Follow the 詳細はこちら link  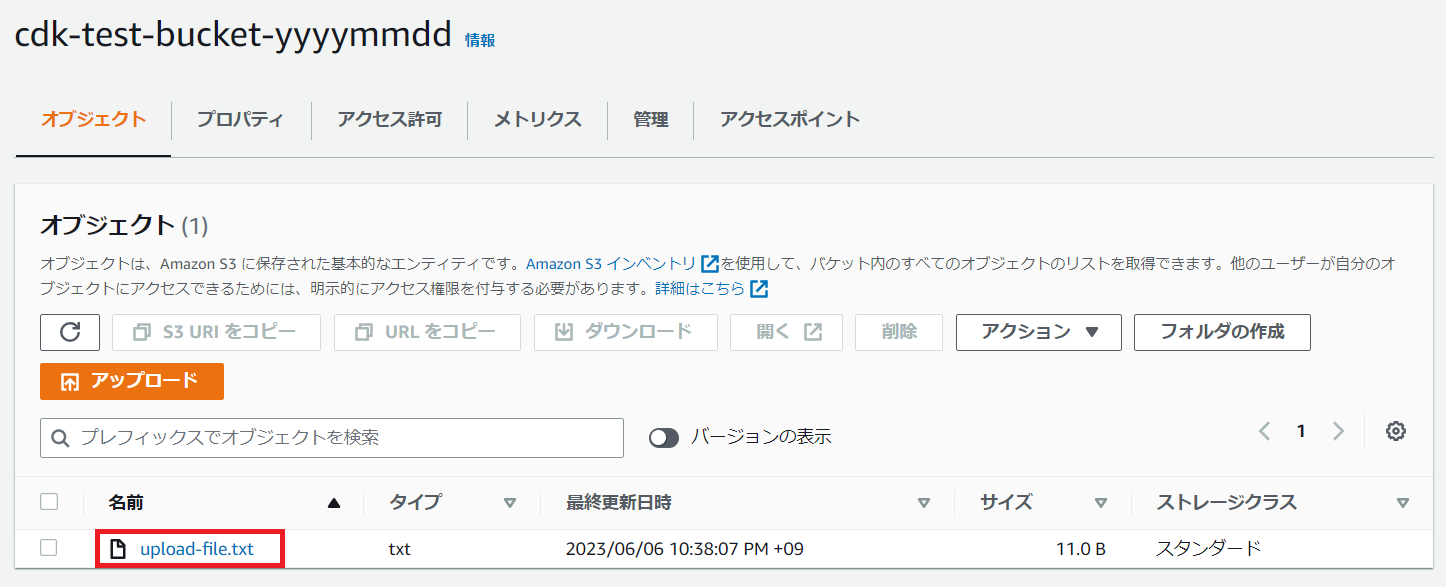click(700, 289)
